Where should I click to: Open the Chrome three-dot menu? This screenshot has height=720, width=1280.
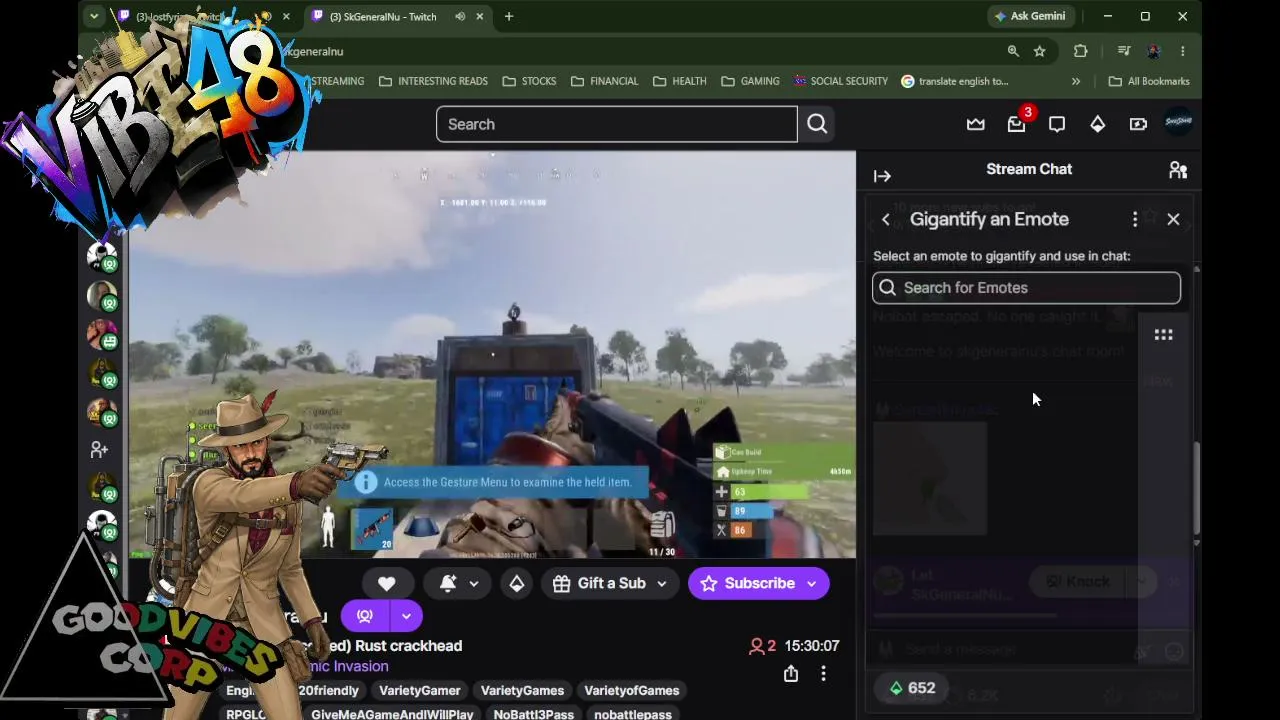tap(1182, 51)
